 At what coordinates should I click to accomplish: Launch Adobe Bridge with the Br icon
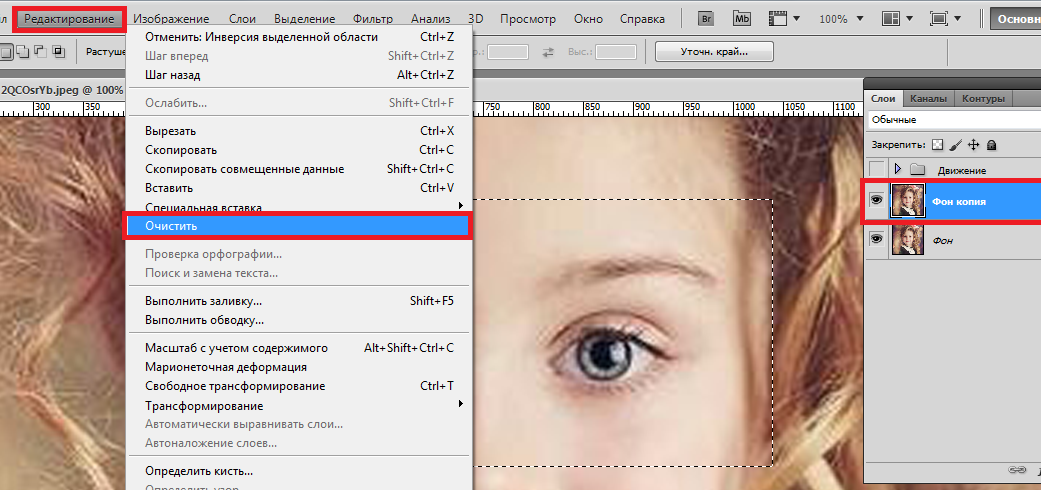(706, 19)
